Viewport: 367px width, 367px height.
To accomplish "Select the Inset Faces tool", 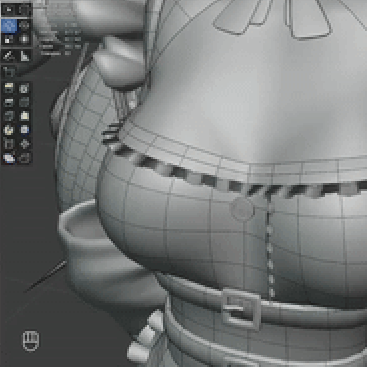I will 24,88.
